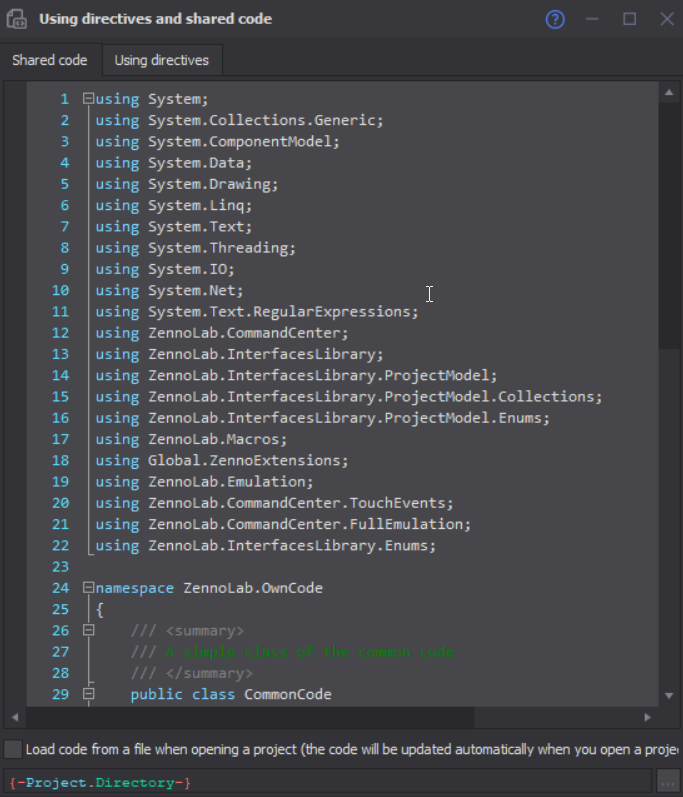Viewport: 683px width, 797px height.
Task: Click line 16 ProjectModel.Enums
Action: point(467,418)
